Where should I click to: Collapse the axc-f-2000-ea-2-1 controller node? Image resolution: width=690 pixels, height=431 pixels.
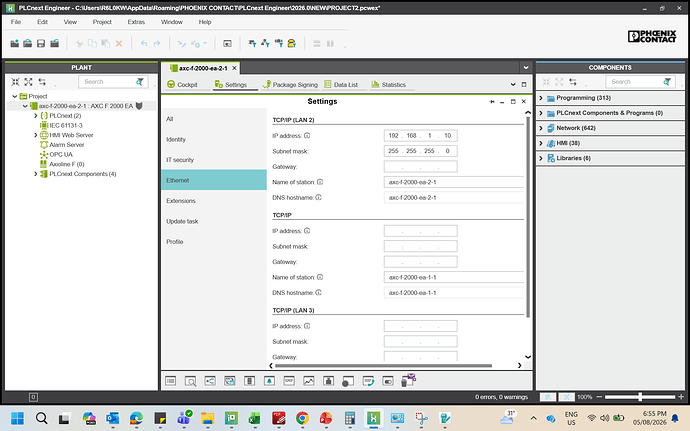[25, 106]
